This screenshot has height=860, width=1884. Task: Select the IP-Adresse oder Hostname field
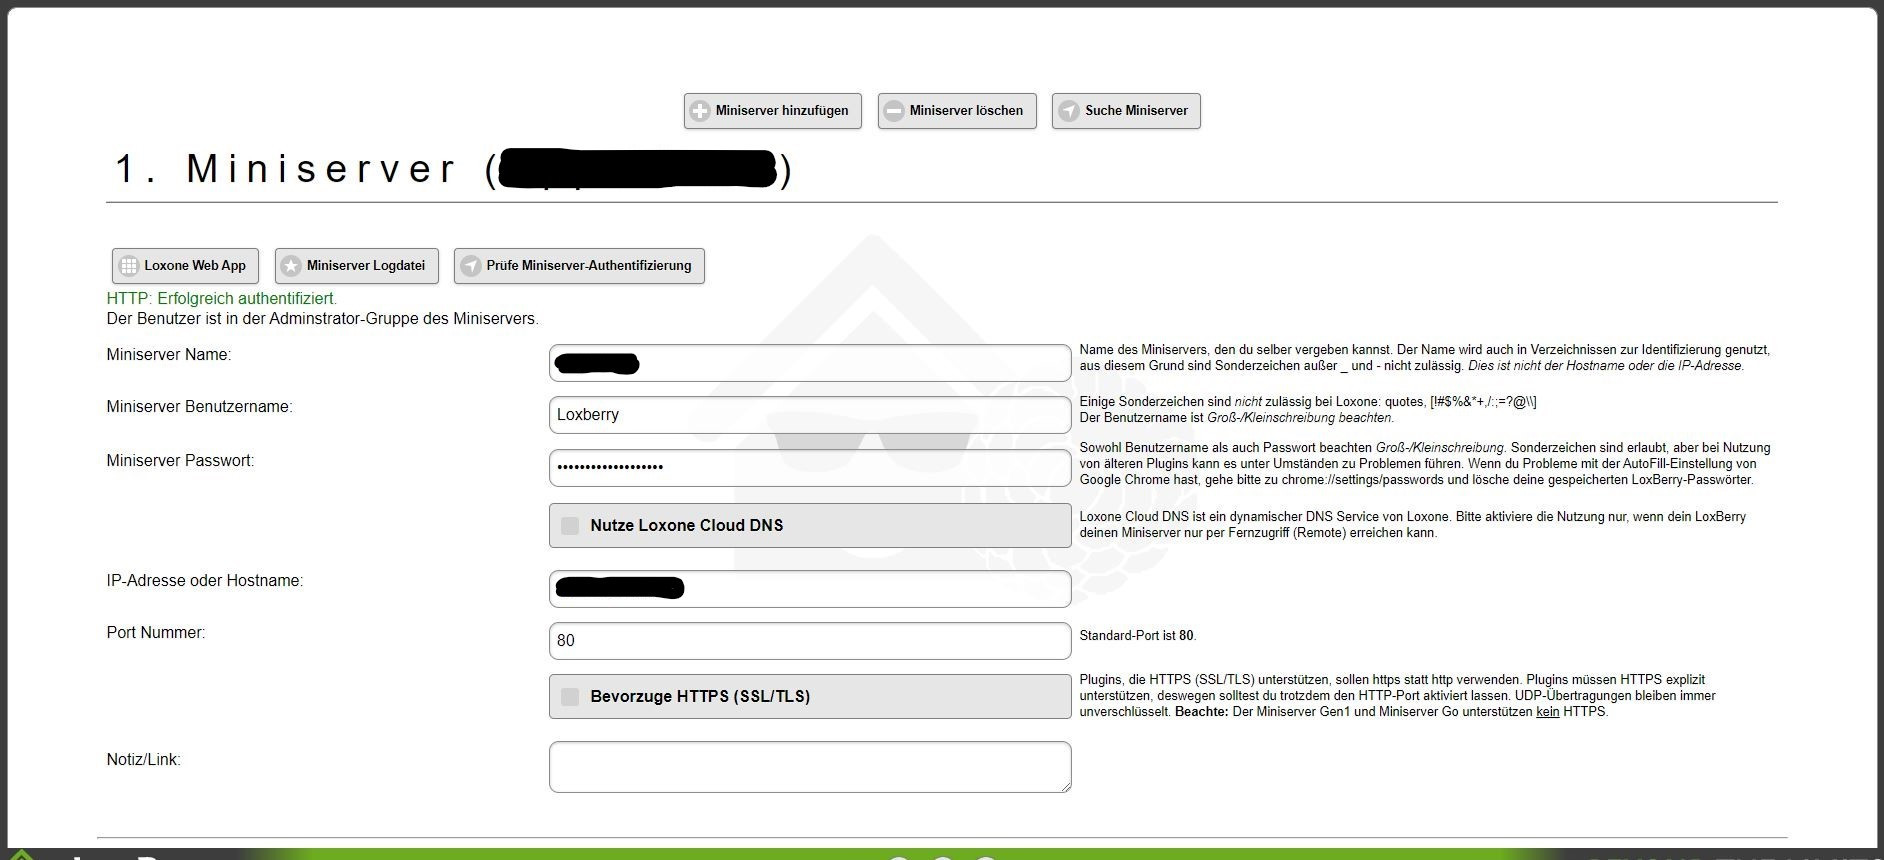coord(810,589)
